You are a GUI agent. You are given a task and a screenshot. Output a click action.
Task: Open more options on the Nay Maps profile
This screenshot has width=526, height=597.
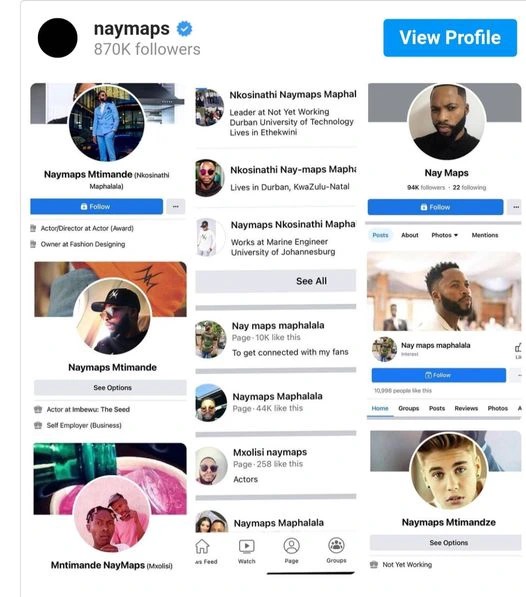pos(516,207)
